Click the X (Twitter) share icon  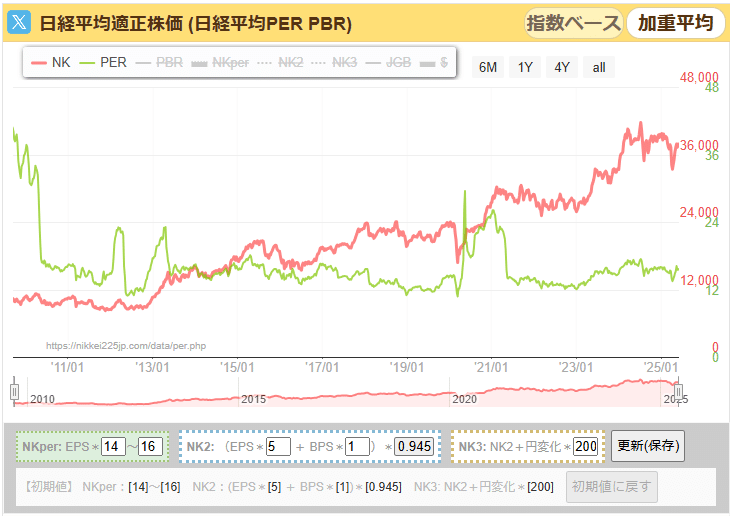click(x=19, y=22)
